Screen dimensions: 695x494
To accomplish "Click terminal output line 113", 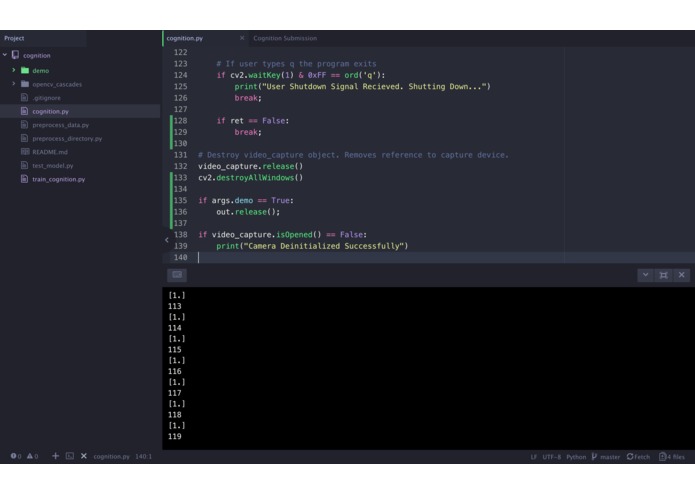I will pyautogui.click(x=175, y=307).
